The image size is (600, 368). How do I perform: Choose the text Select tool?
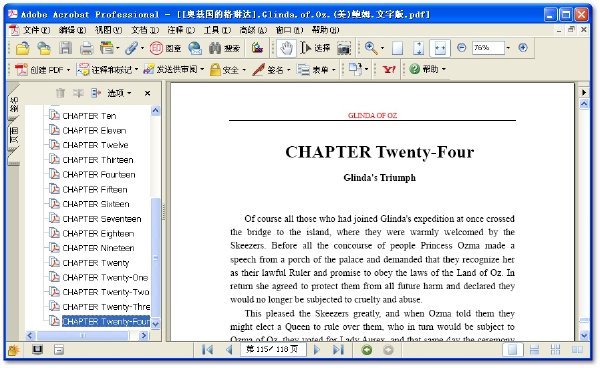point(315,48)
